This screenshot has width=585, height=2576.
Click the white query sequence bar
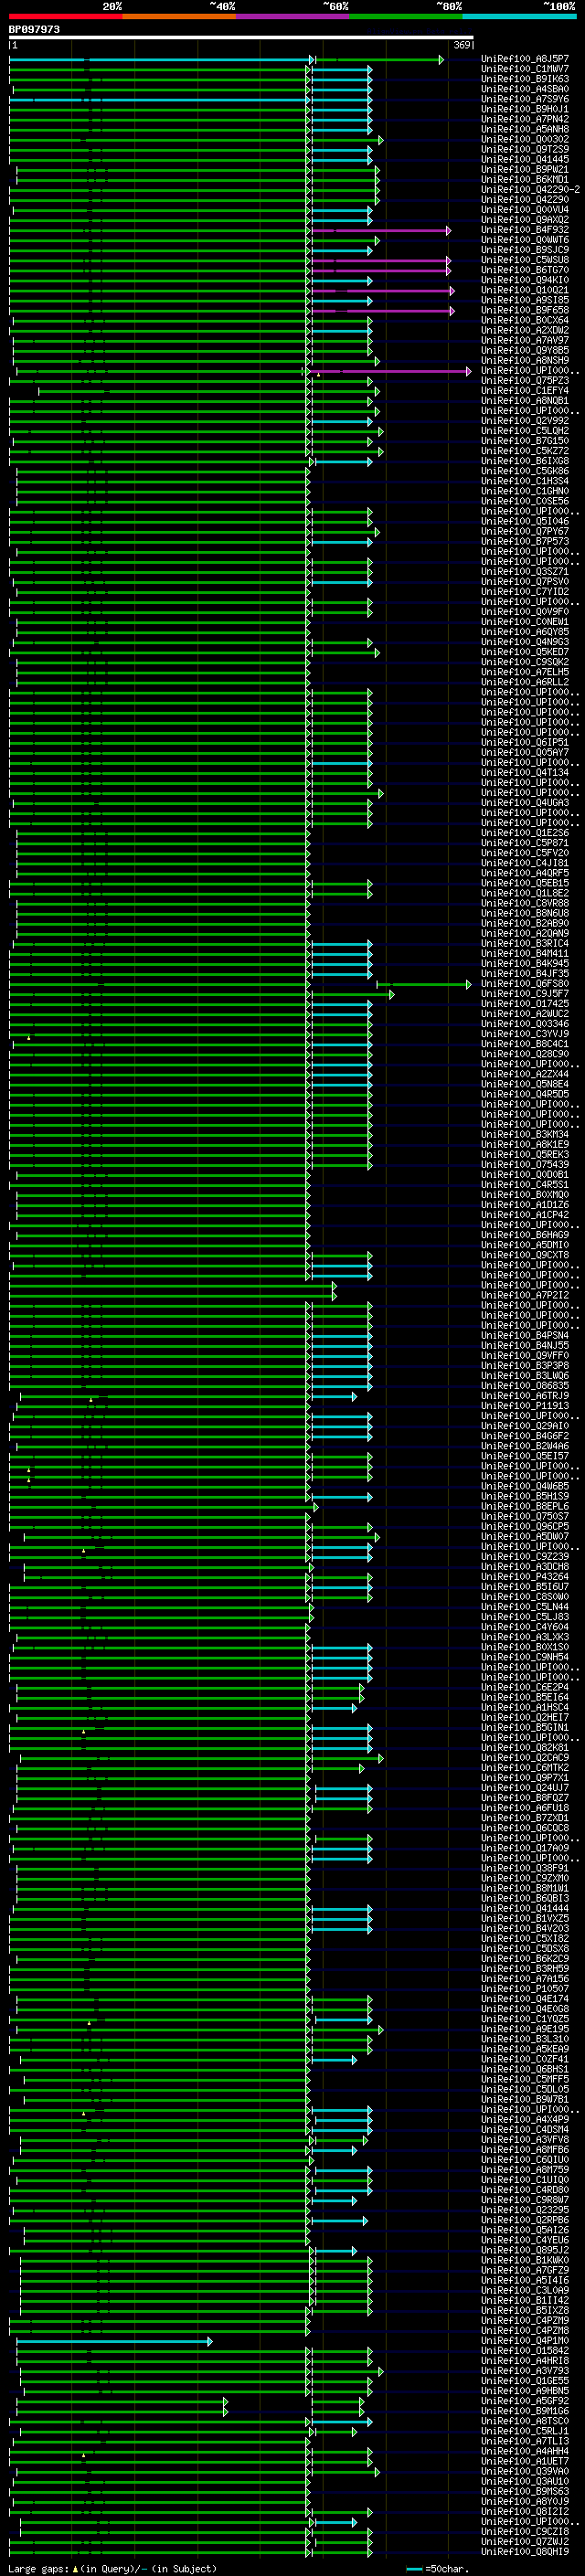(241, 38)
